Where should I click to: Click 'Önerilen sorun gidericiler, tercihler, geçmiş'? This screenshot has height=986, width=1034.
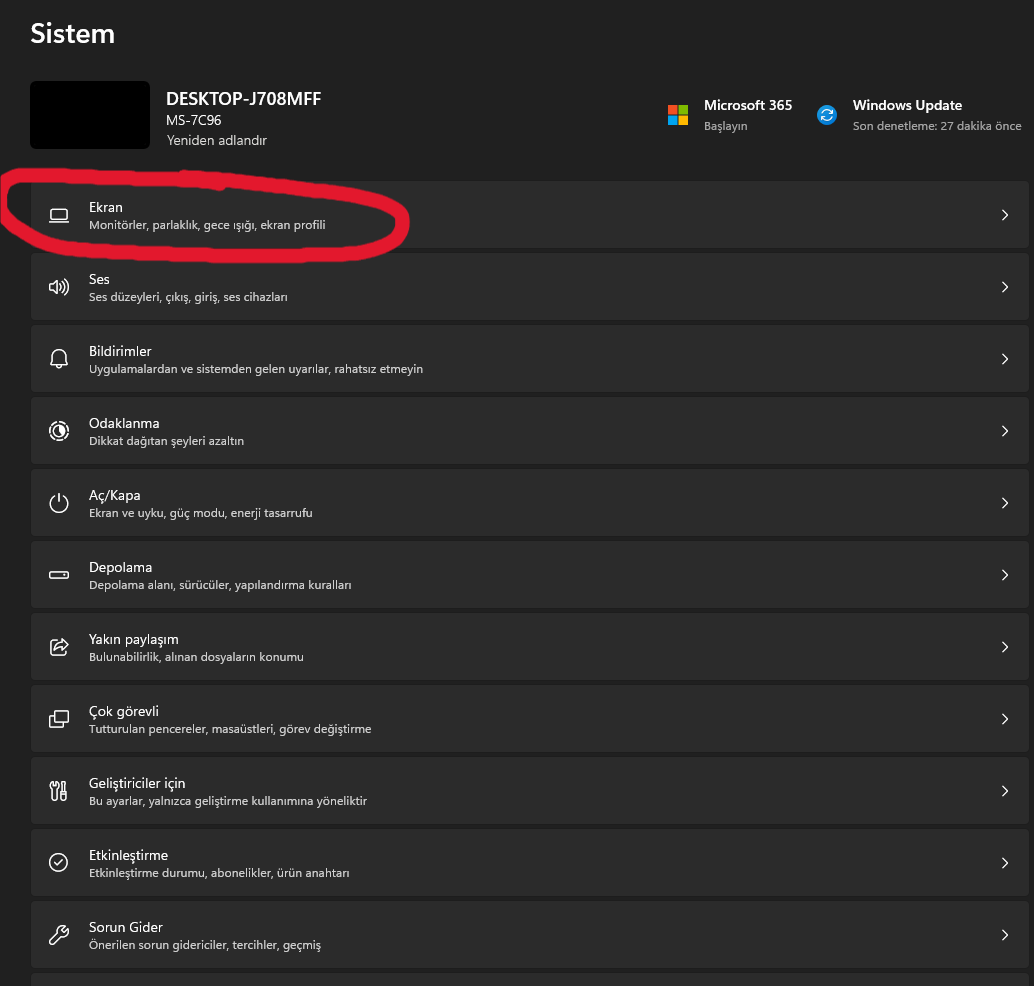[205, 945]
